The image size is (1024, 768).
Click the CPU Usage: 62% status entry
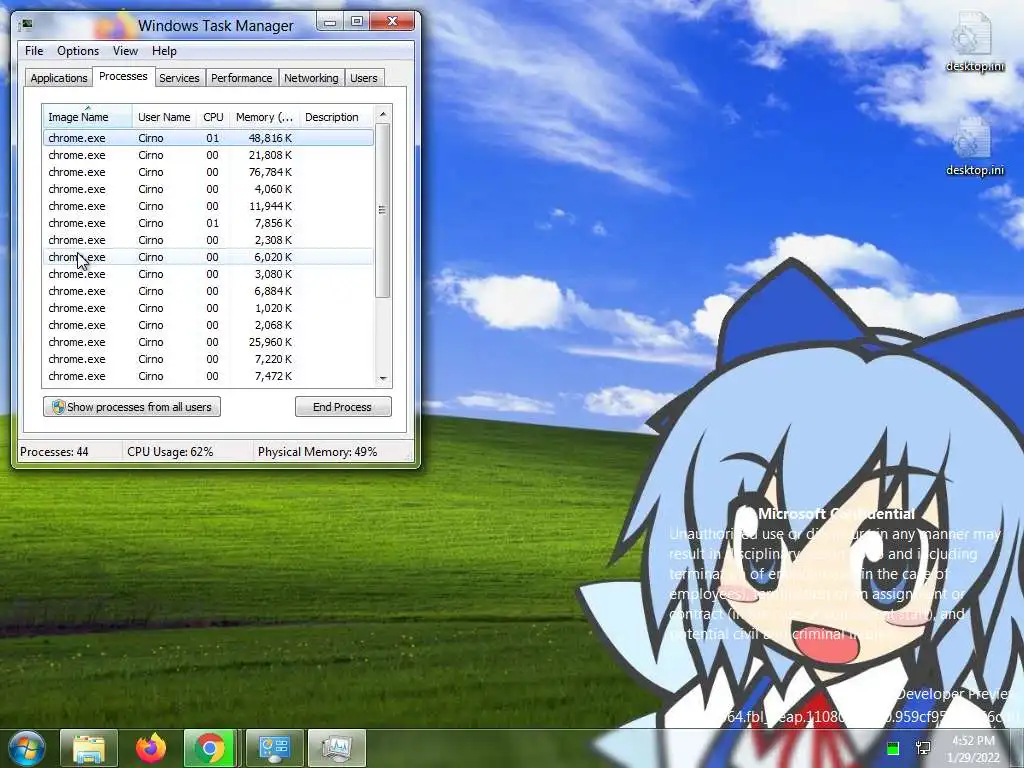coord(170,451)
